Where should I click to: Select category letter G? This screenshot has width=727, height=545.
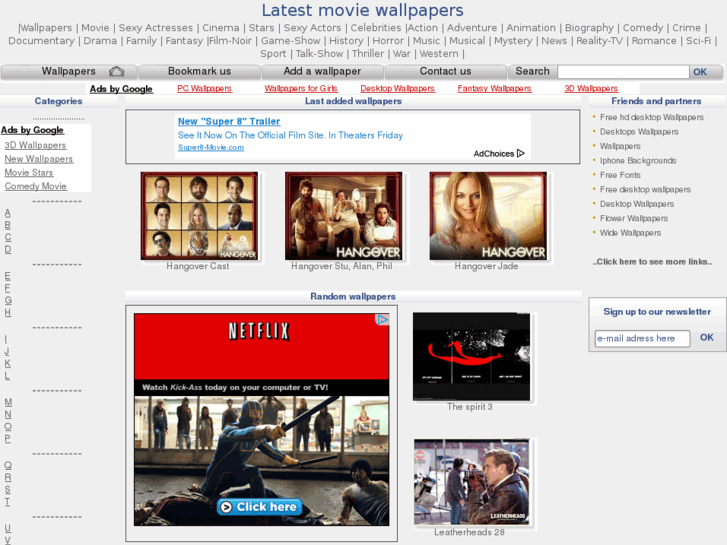pos(8,300)
